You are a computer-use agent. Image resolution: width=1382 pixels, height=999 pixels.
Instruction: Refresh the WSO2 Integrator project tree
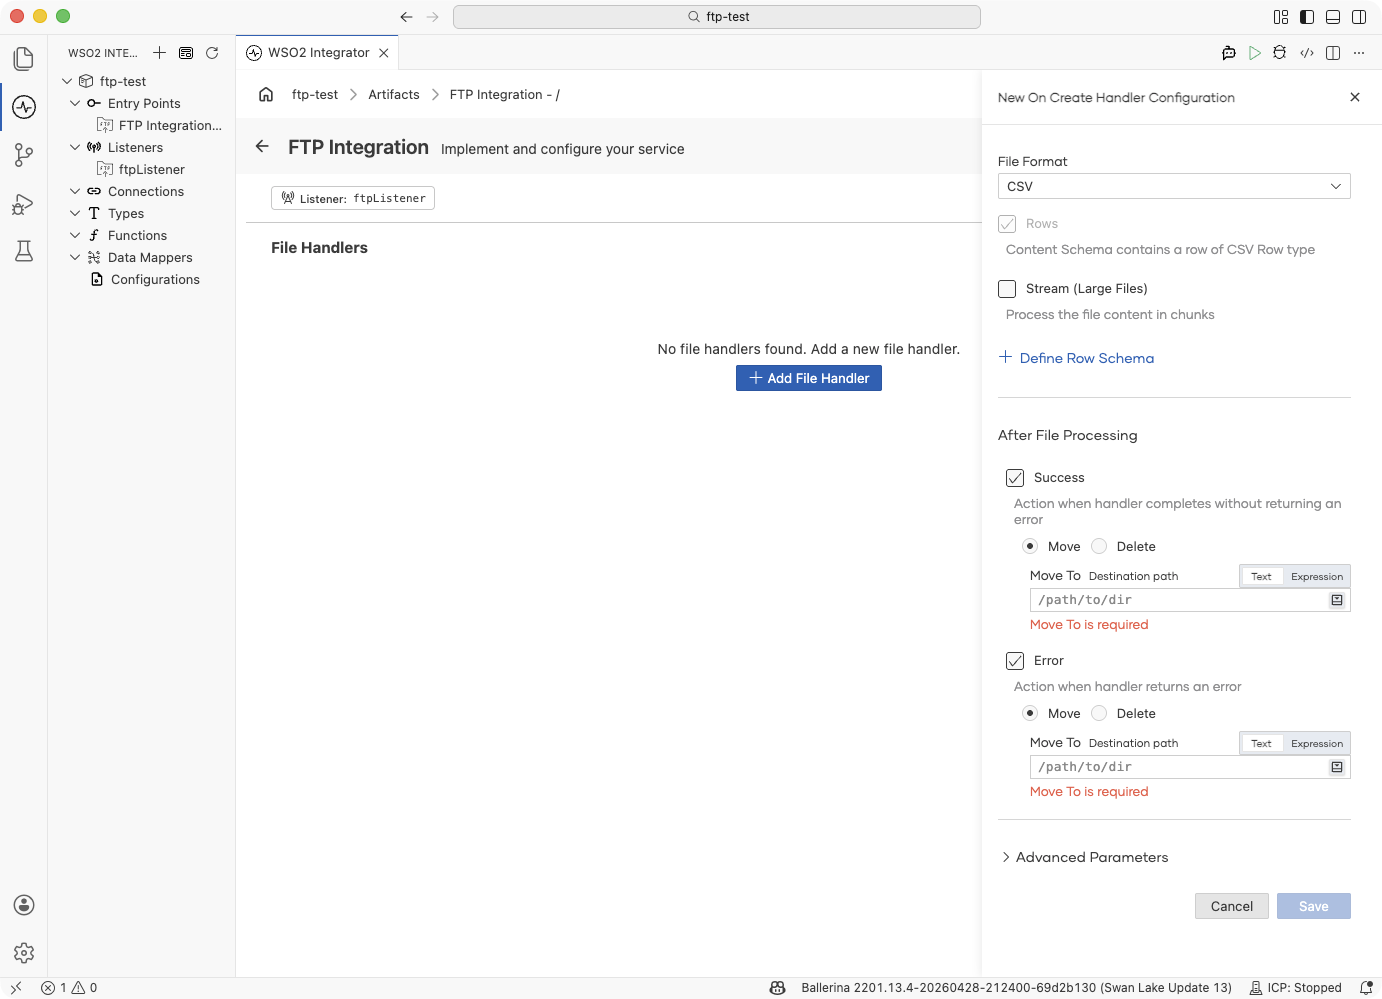[x=212, y=53]
